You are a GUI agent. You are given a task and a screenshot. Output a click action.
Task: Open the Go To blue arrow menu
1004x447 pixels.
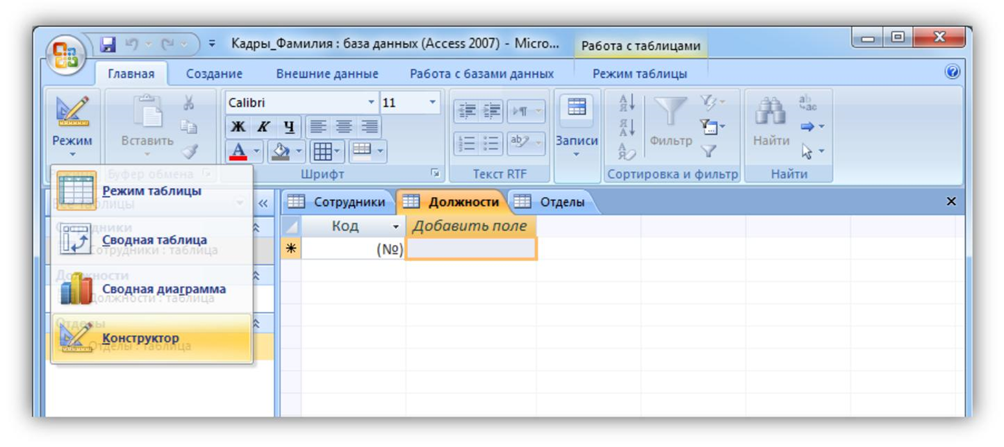click(x=812, y=127)
